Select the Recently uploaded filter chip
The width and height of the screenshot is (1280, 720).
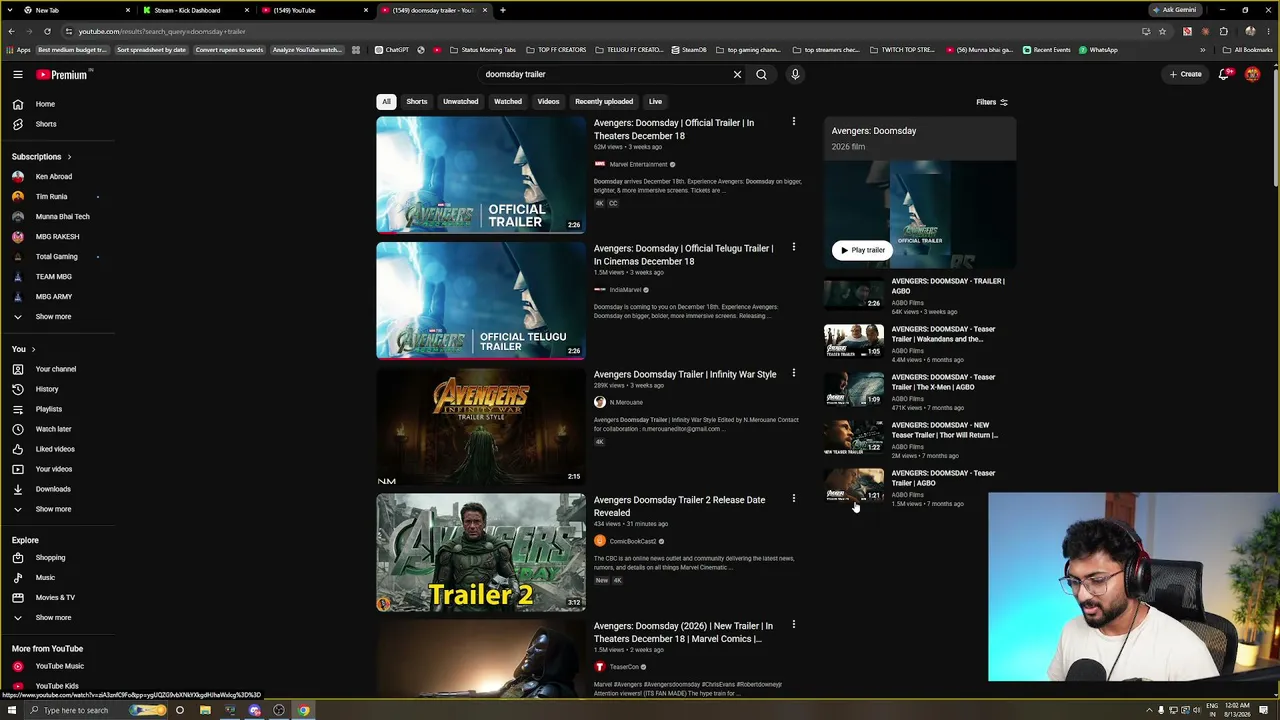point(604,101)
